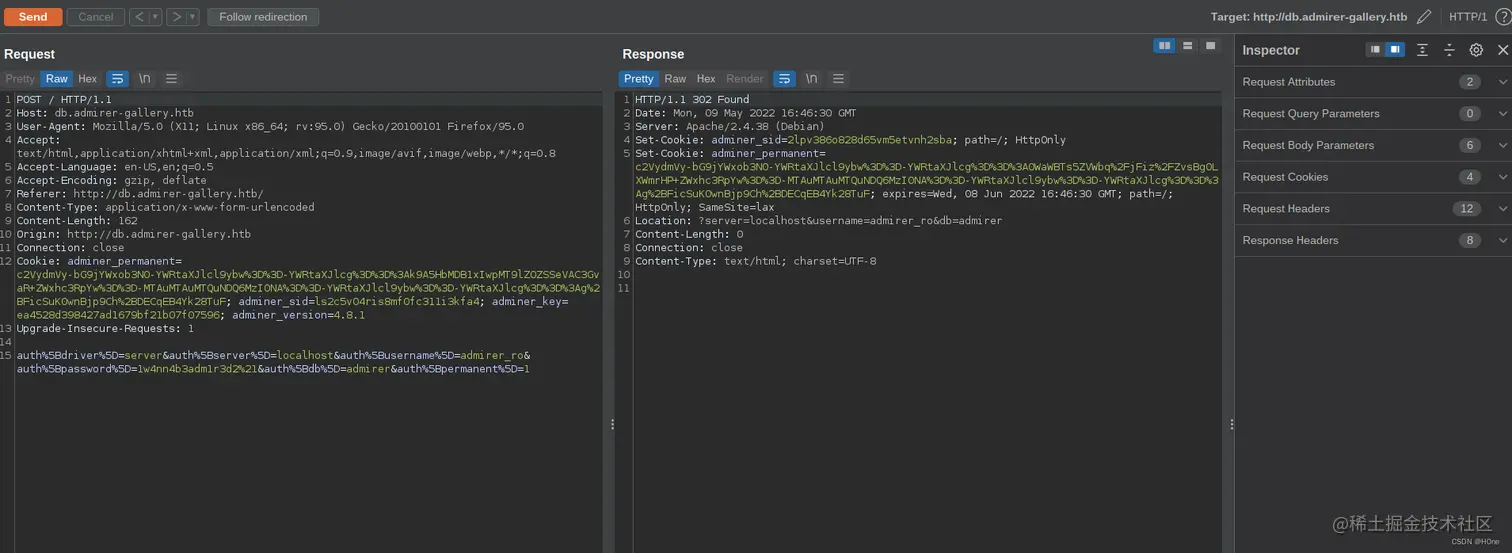Image resolution: width=1512 pixels, height=553 pixels.
Task: Click the Request Attributes label
Action: tap(1288, 82)
